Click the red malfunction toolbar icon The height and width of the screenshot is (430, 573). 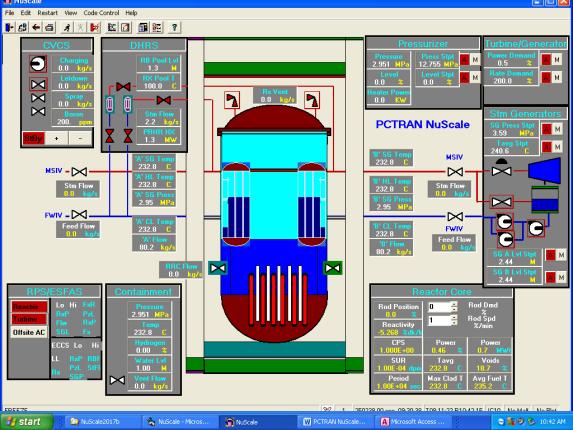(95, 27)
